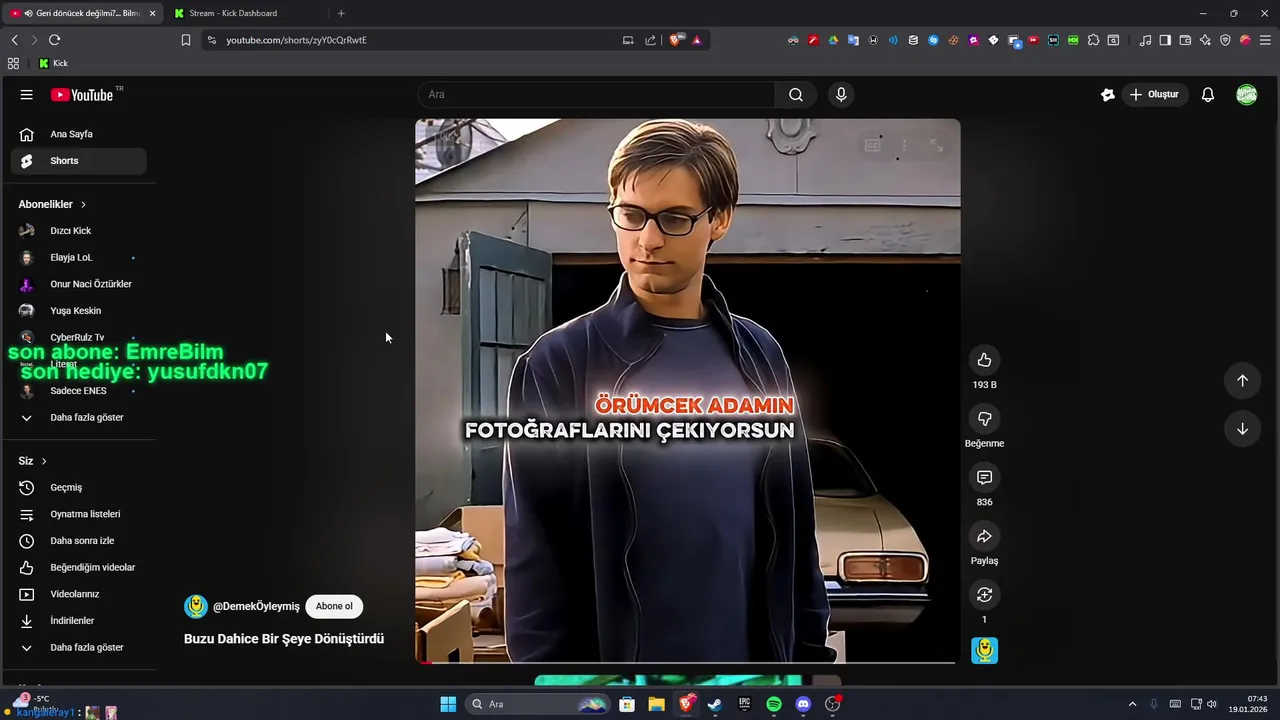The width and height of the screenshot is (1280, 720).
Task: Open Oynatma listeleri playlists
Action: click(79, 514)
